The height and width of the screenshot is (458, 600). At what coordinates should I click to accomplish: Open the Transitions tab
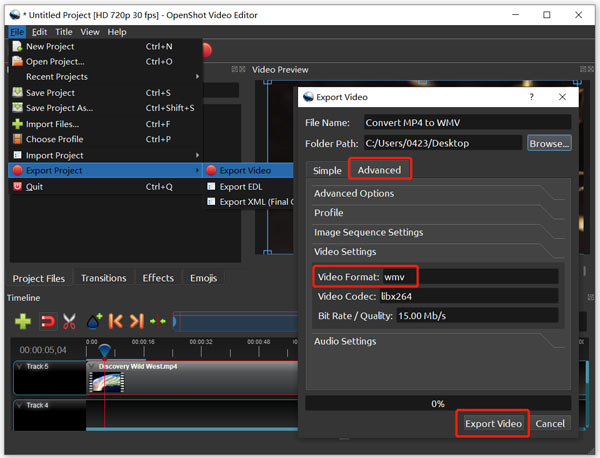[104, 278]
